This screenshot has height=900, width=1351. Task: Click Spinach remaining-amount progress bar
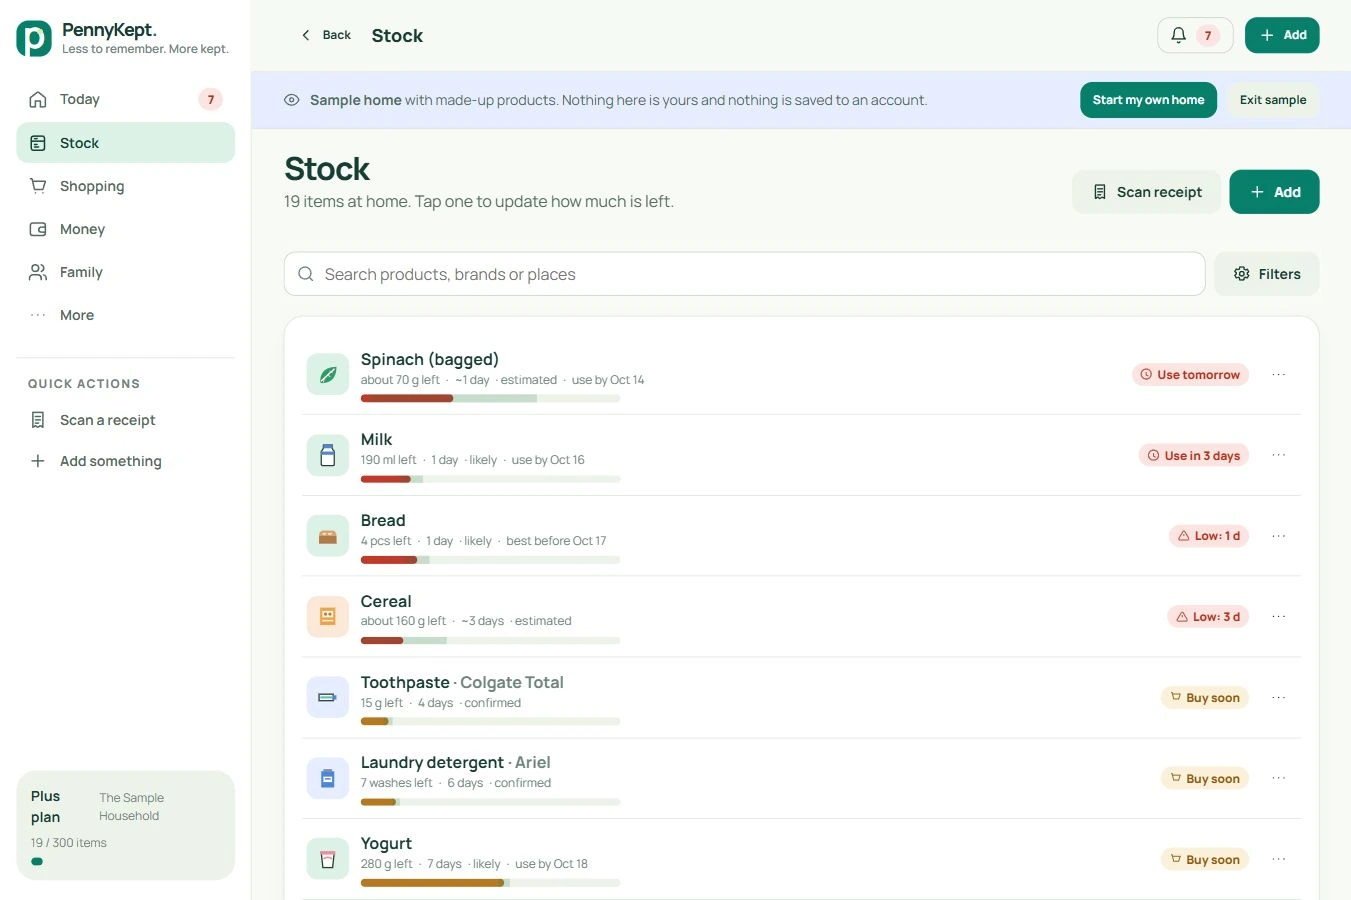tap(490, 398)
